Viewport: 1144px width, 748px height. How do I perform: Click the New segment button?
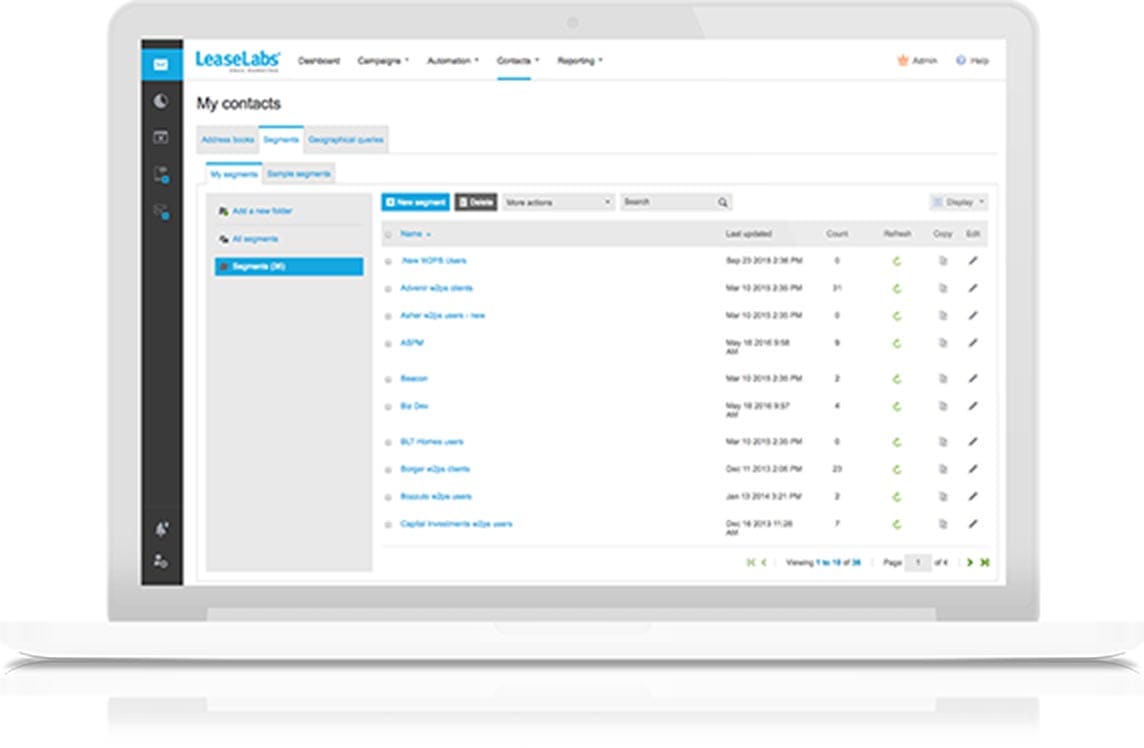pyautogui.click(x=415, y=203)
